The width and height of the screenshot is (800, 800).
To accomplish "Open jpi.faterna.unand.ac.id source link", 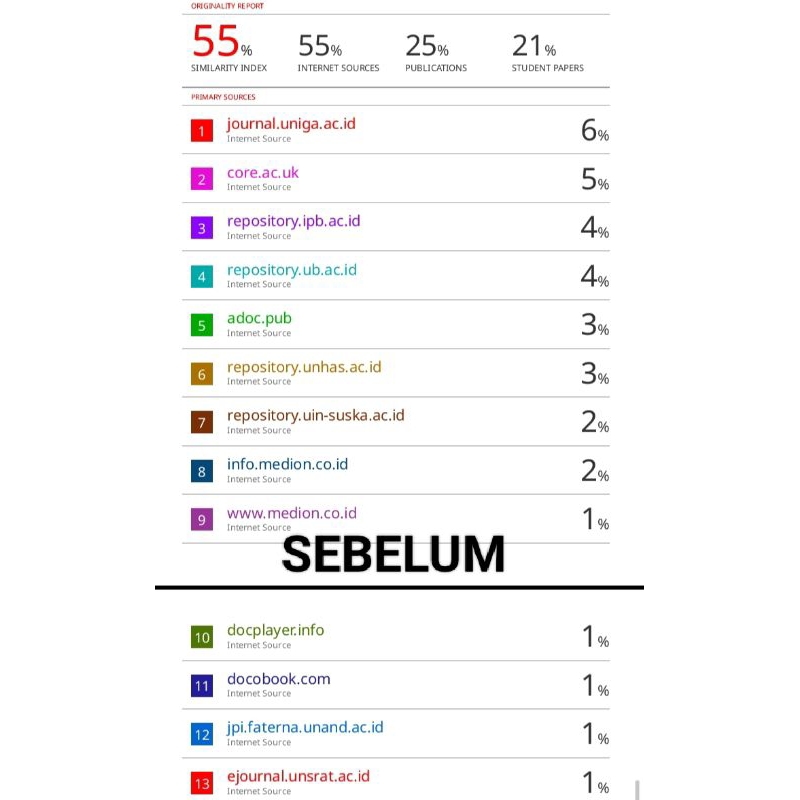I will [305, 727].
